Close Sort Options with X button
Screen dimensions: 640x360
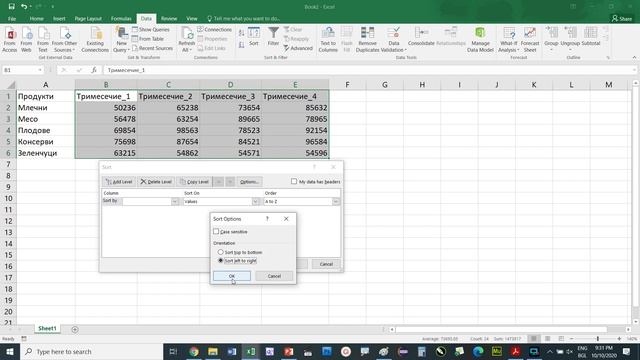[286, 219]
